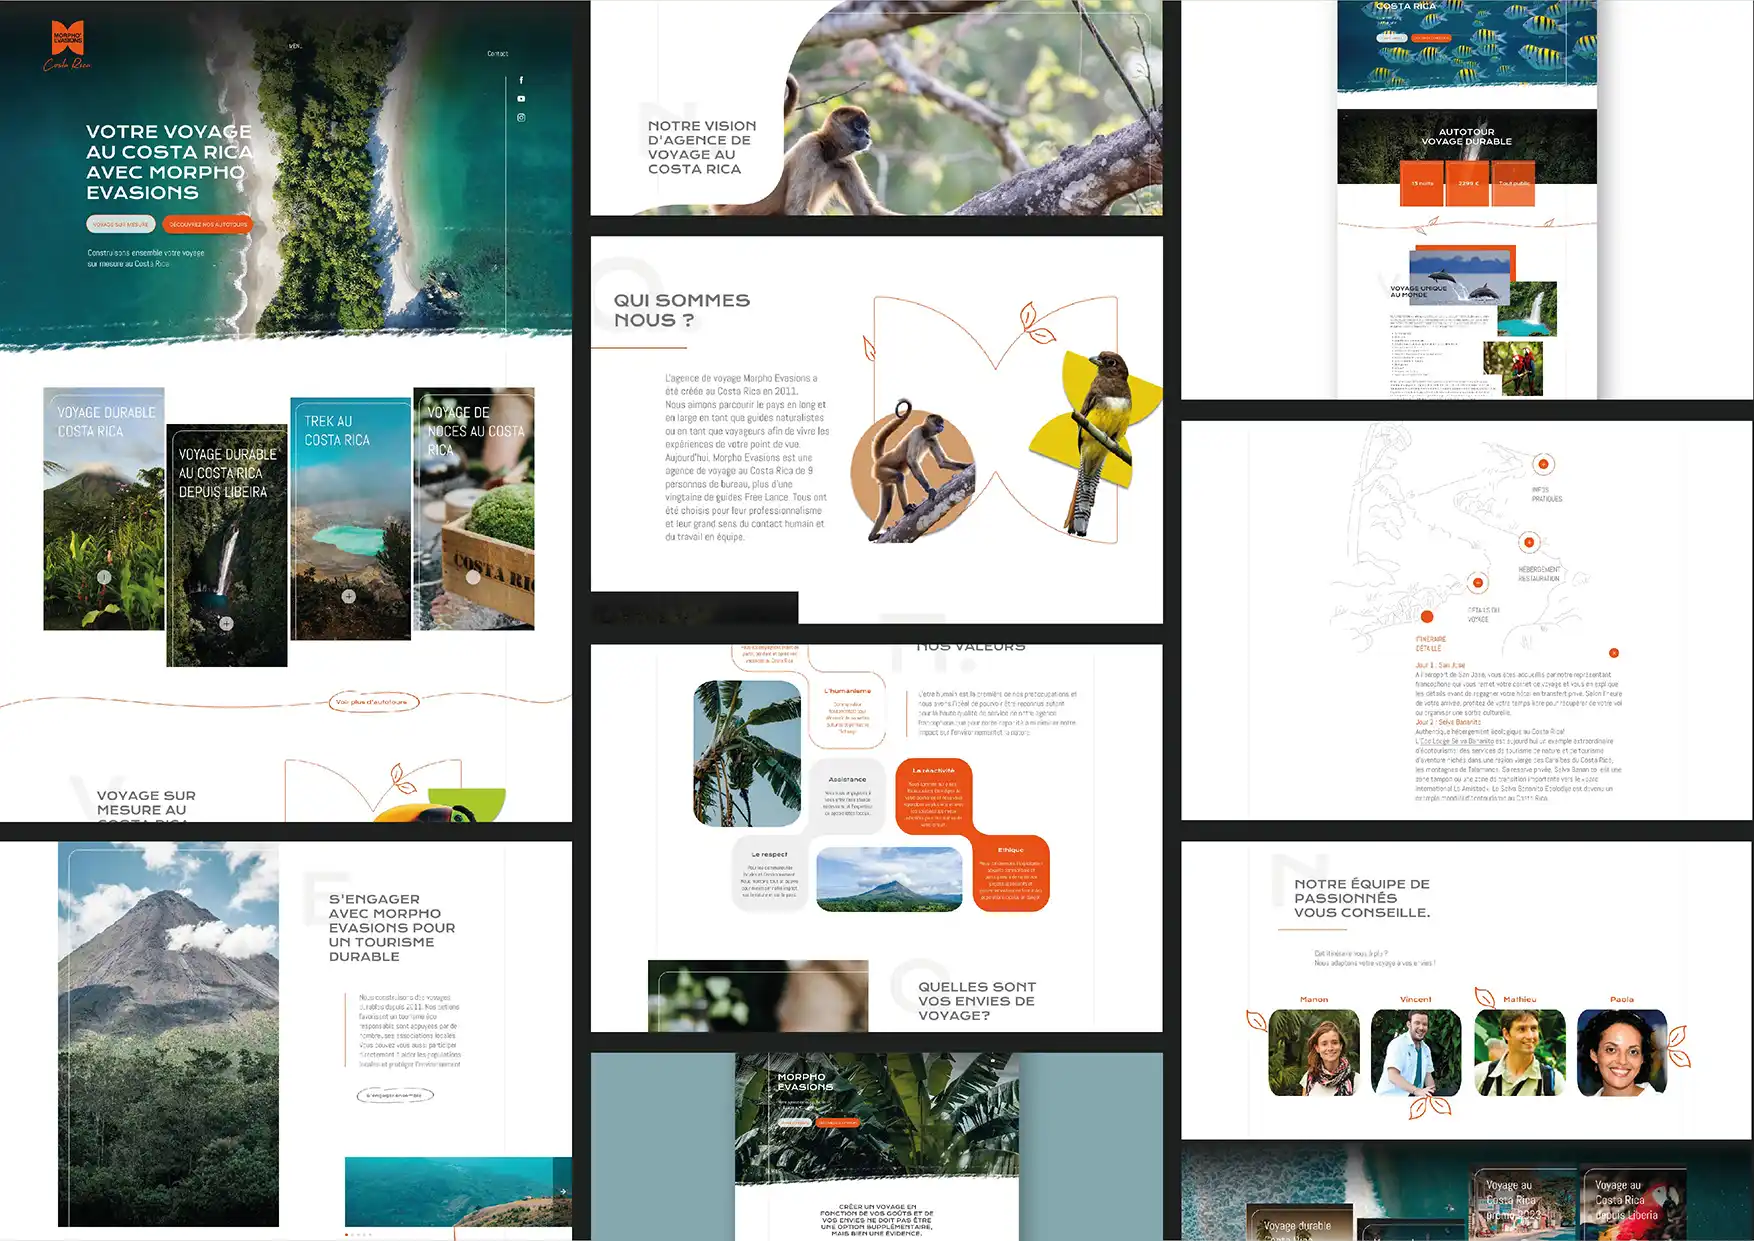Open the 'Voyage durable Costa Rica' volcano card
1754x1241 pixels.
coord(104,509)
